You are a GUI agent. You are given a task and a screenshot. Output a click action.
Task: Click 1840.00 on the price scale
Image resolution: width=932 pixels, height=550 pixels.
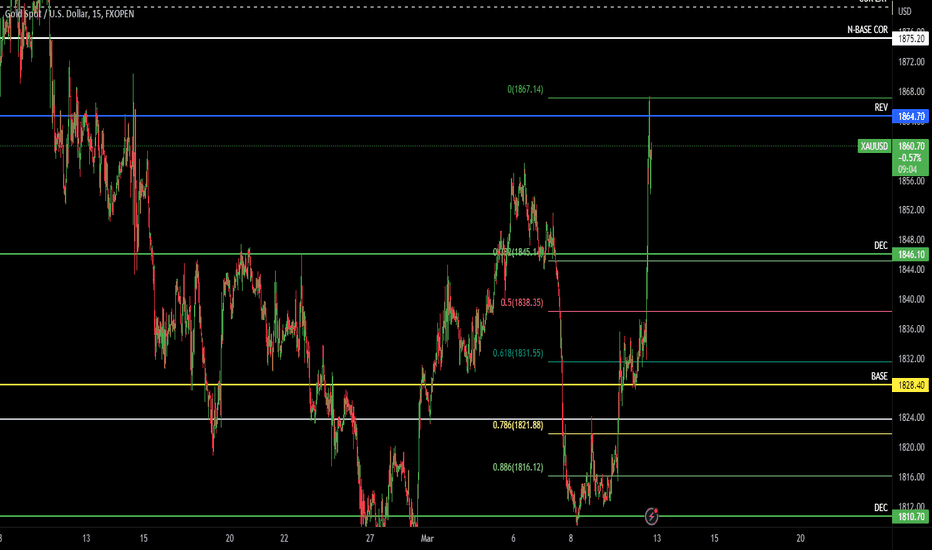click(912, 299)
